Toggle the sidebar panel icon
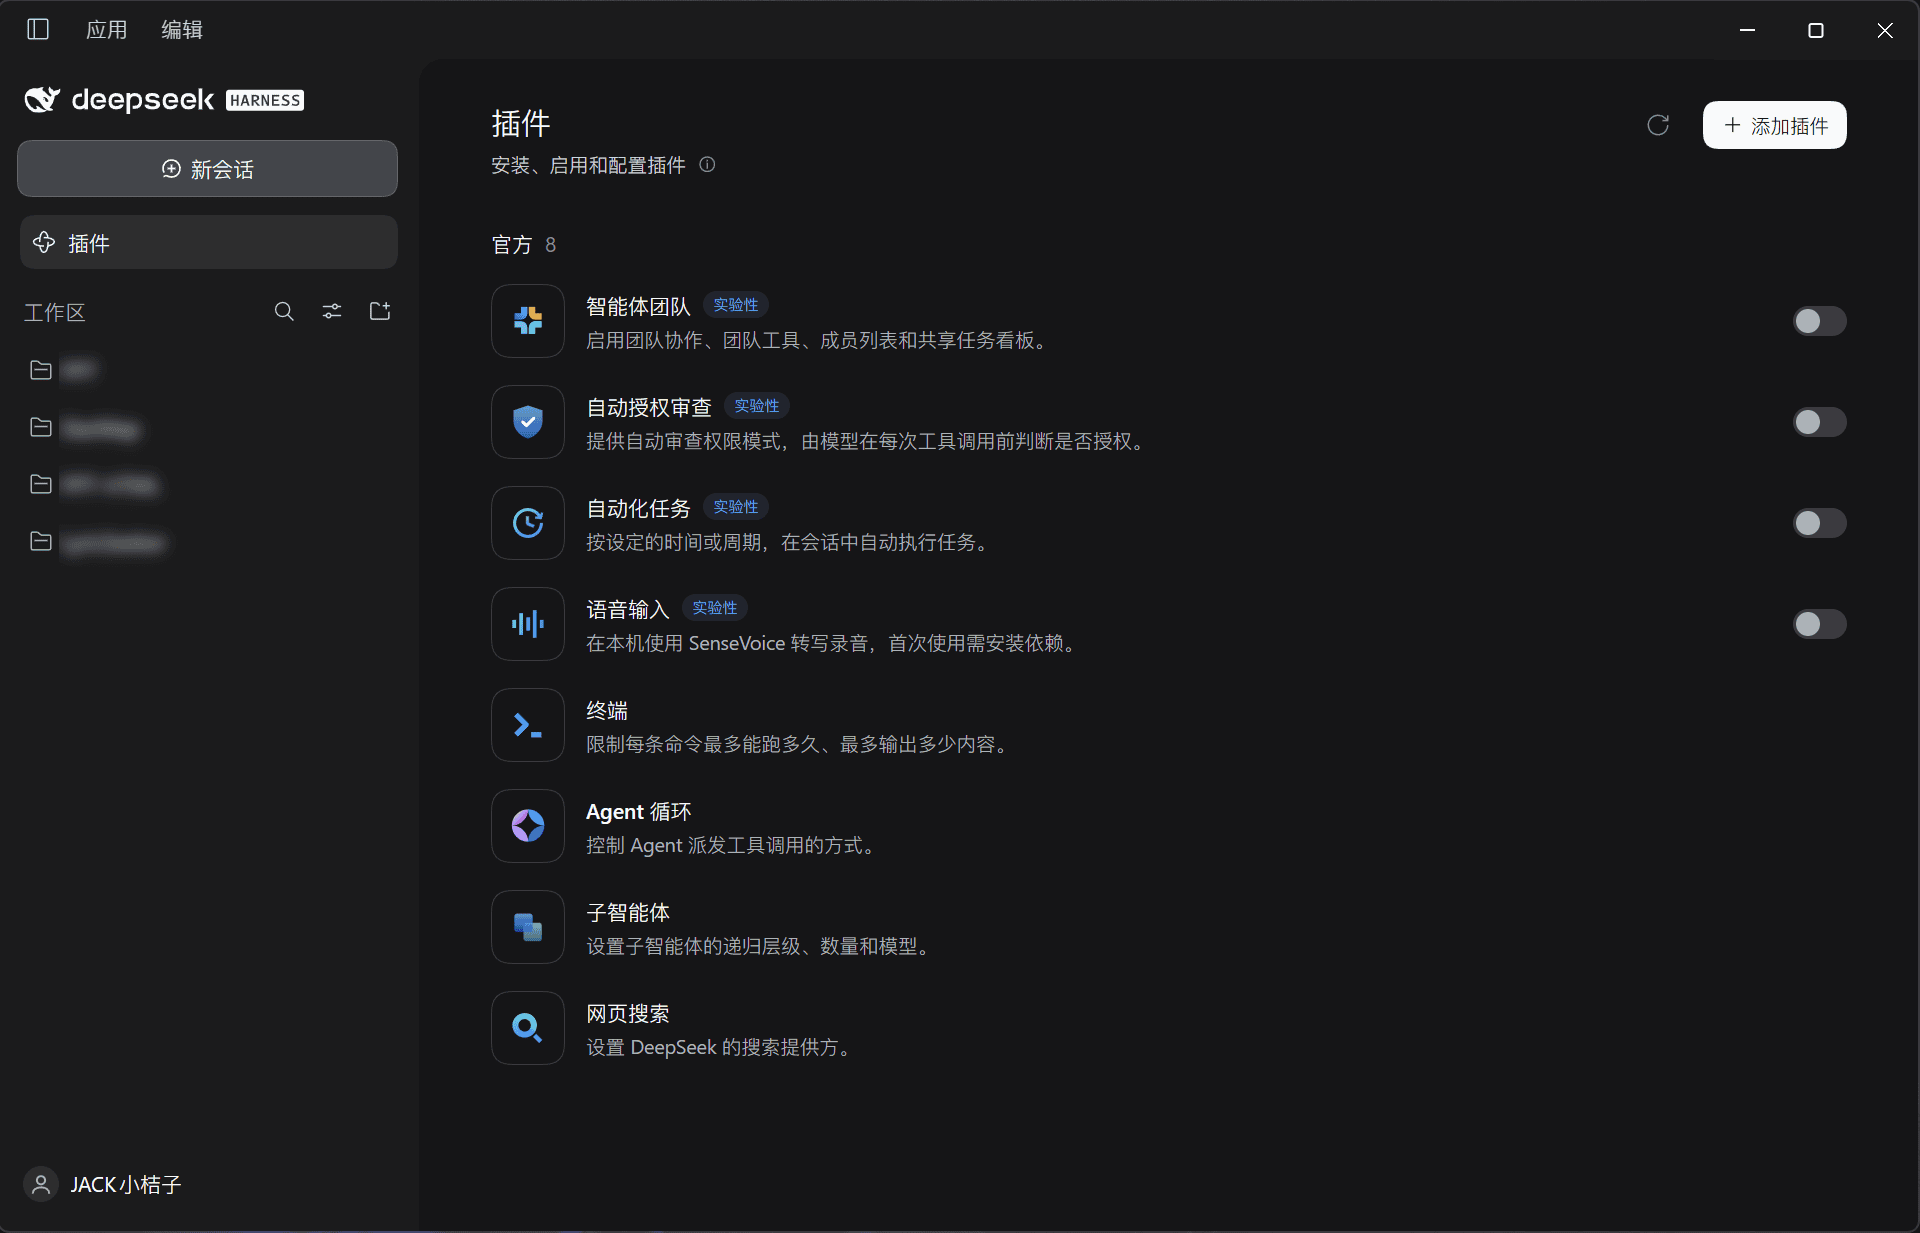This screenshot has height=1233, width=1920. (38, 29)
